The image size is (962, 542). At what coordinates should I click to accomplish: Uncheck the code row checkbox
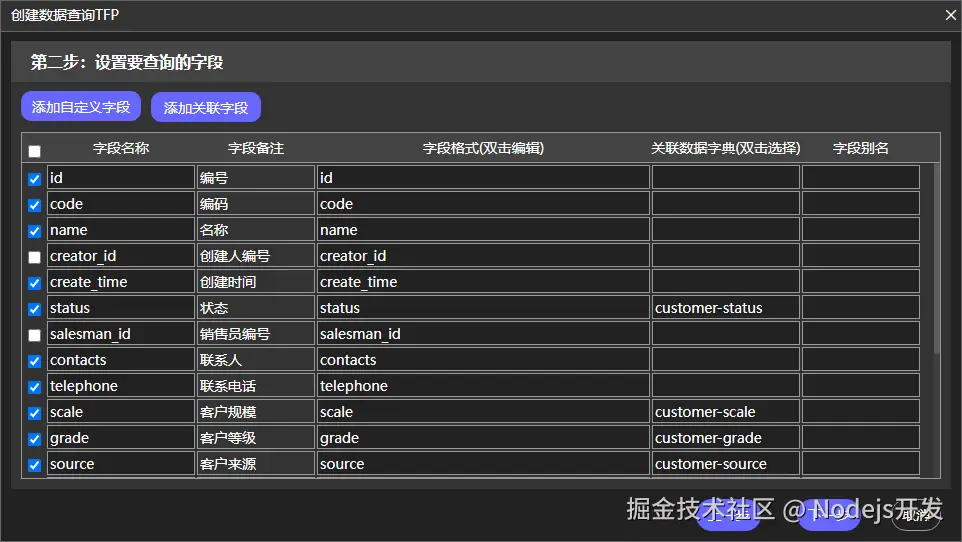click(x=34, y=205)
